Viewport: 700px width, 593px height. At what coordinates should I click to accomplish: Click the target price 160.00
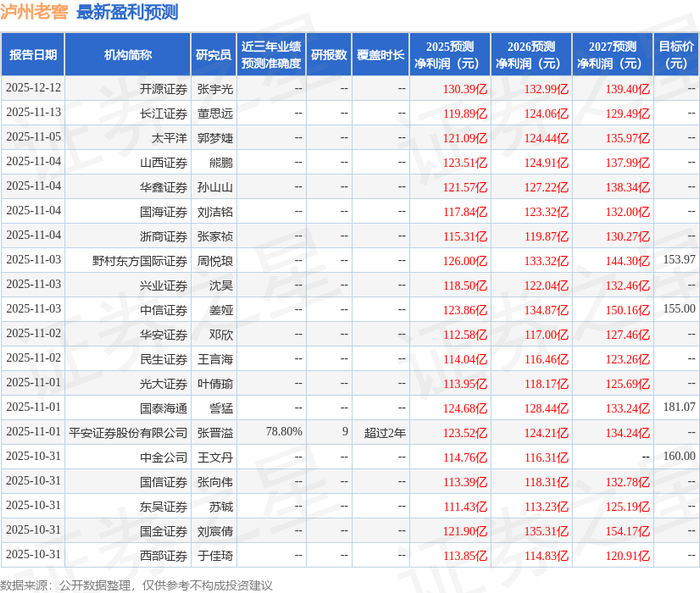pyautogui.click(x=679, y=456)
